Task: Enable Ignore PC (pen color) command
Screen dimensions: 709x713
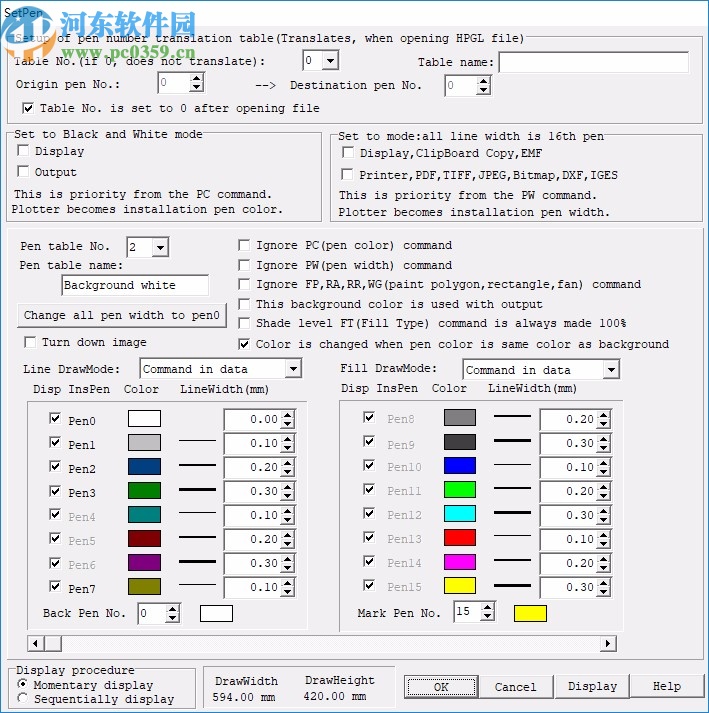Action: click(244, 246)
